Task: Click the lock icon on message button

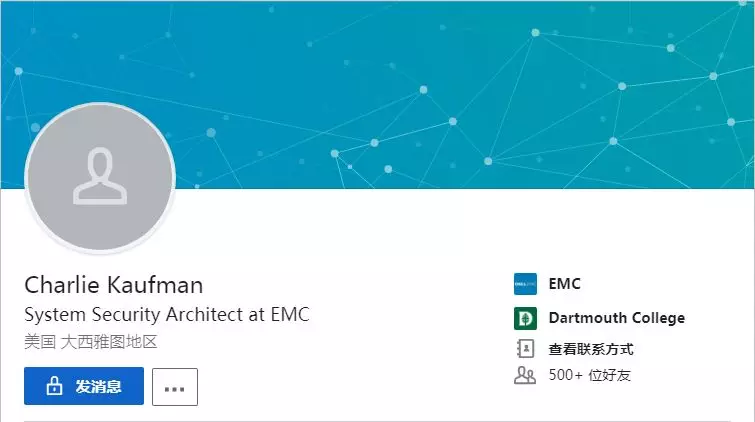Action: pyautogui.click(x=54, y=386)
